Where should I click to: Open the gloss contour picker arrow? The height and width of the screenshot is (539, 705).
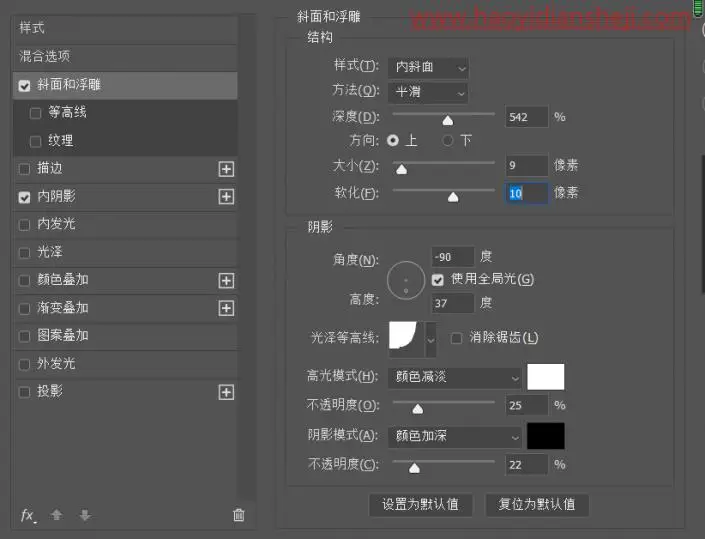(x=431, y=339)
